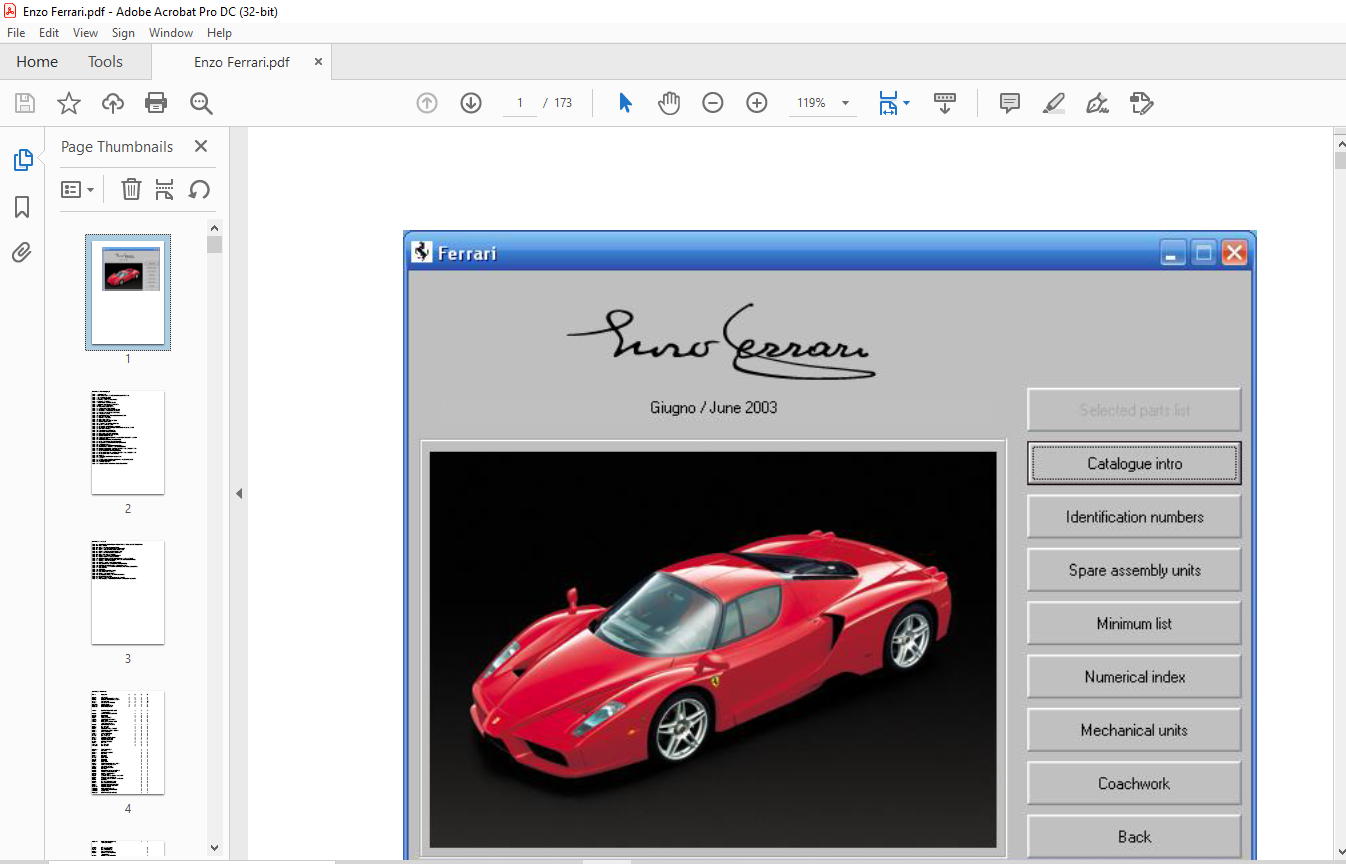Click the thumbnails panel scrollbar up arrow
This screenshot has width=1346, height=864.
click(214, 227)
